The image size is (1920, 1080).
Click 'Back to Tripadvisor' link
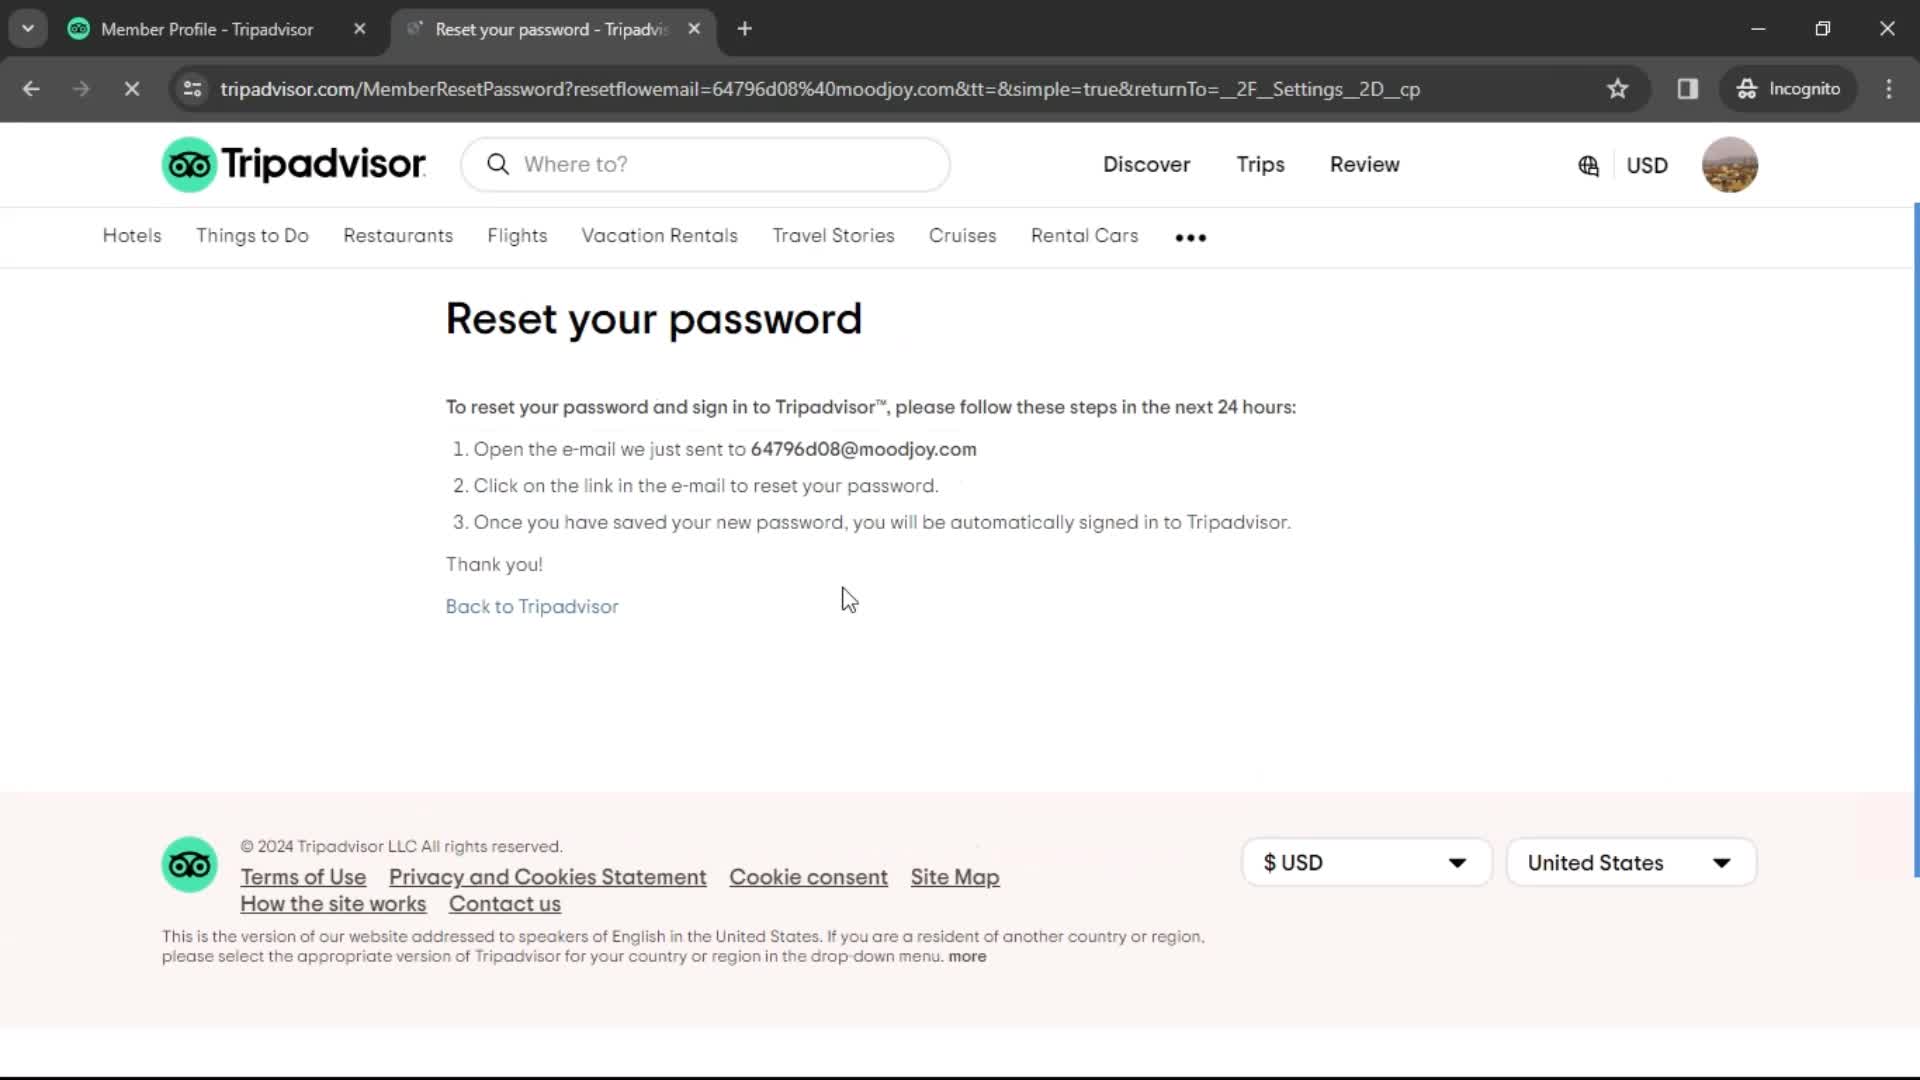(x=531, y=607)
